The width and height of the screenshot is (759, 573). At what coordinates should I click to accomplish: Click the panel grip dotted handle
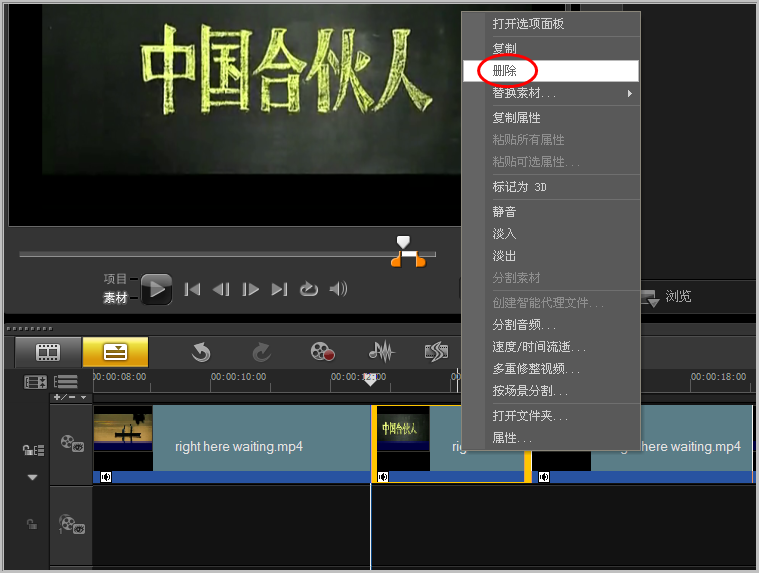pyautogui.click(x=30, y=329)
